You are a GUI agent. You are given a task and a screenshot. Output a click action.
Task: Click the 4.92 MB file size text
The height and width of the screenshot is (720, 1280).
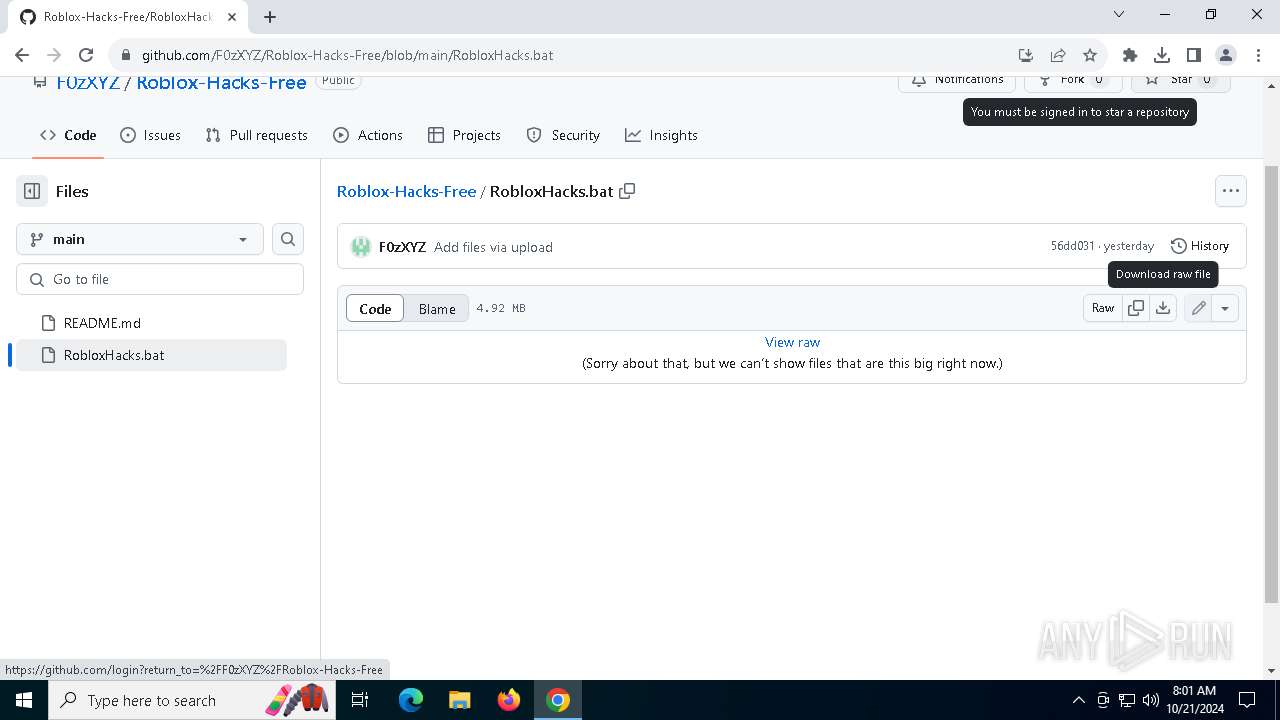coord(501,308)
